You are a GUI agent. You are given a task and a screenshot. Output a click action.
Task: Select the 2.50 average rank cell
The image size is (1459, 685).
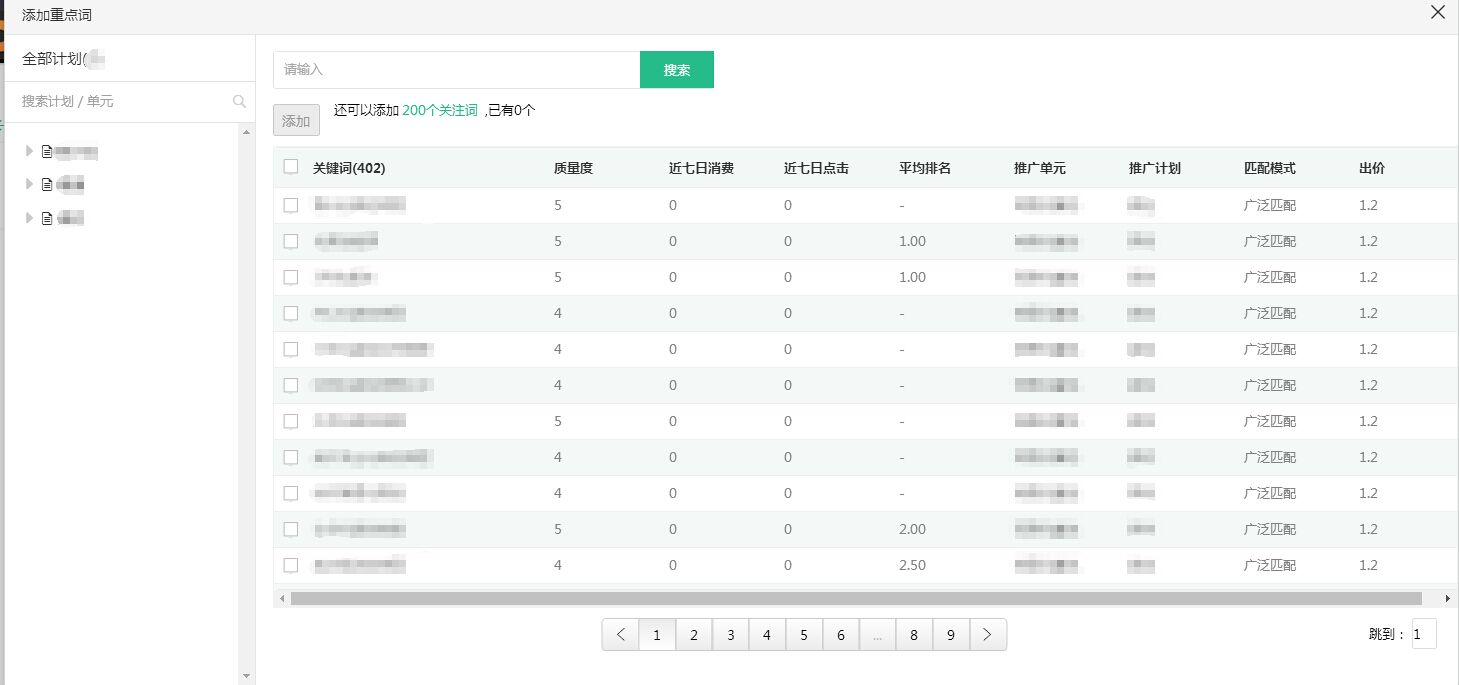click(x=912, y=565)
